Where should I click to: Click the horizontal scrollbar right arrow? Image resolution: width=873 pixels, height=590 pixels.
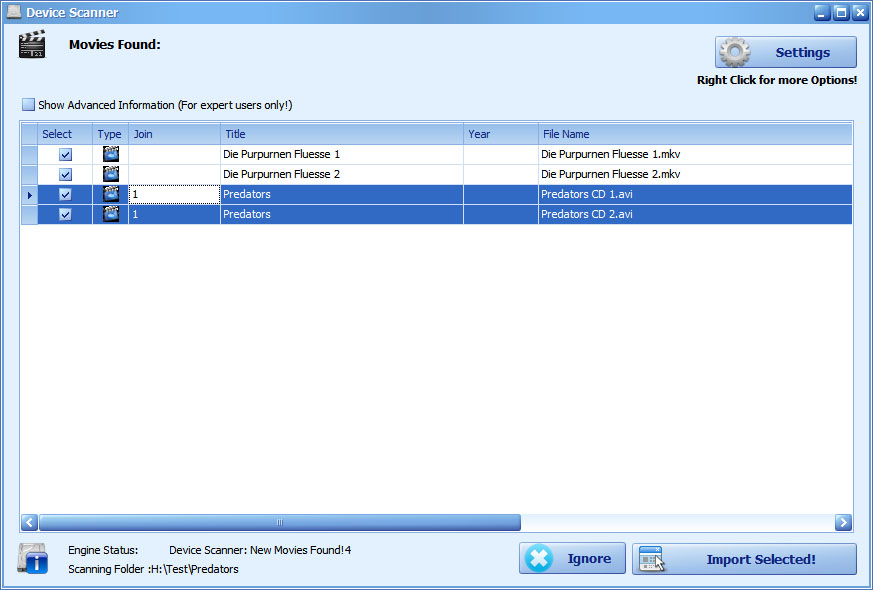pyautogui.click(x=843, y=522)
